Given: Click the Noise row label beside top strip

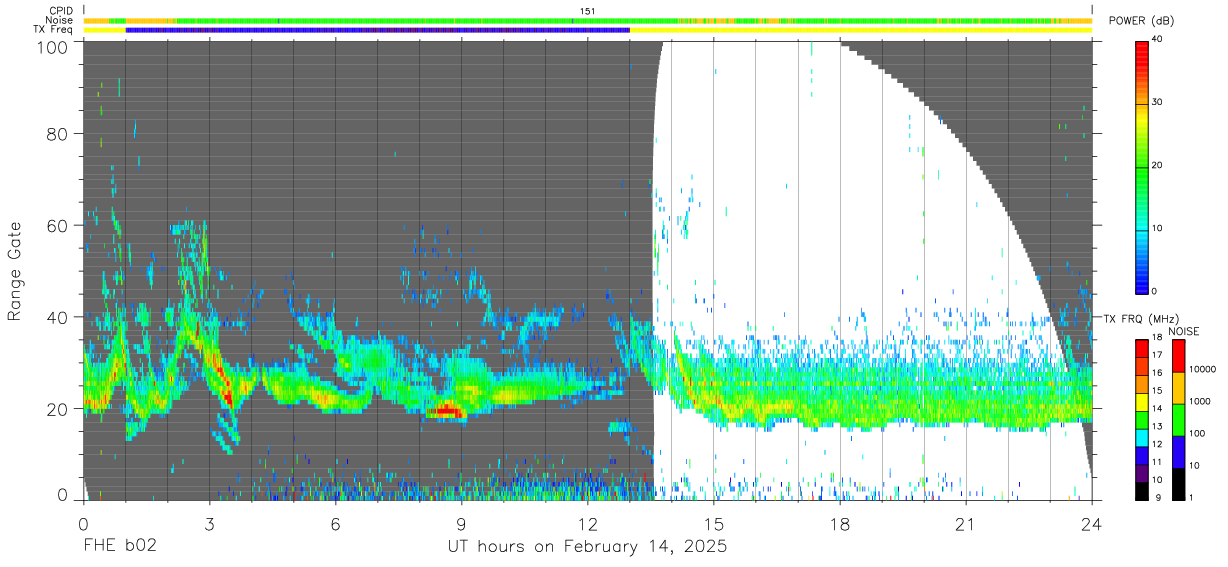Looking at the screenshot, I should pyautogui.click(x=59, y=20).
